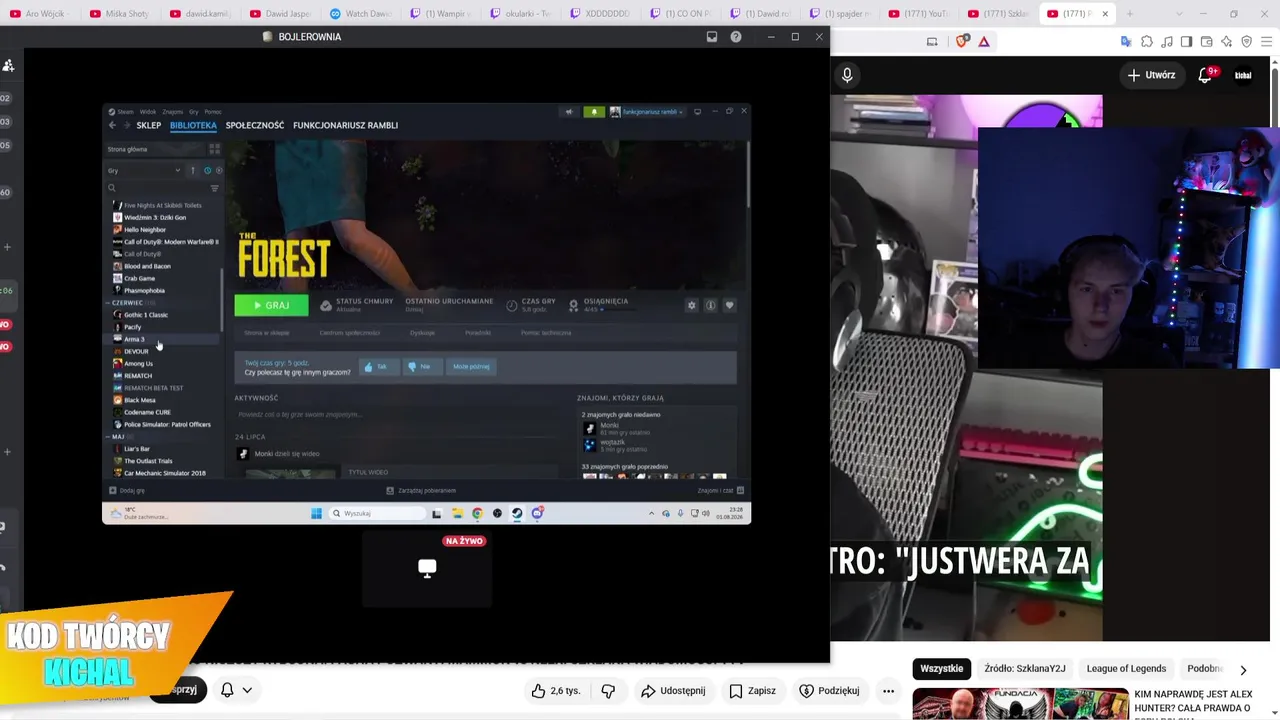Image resolution: width=1280 pixels, height=720 pixels.
Task: Open the green Steam notifications bell
Action: 594,111
